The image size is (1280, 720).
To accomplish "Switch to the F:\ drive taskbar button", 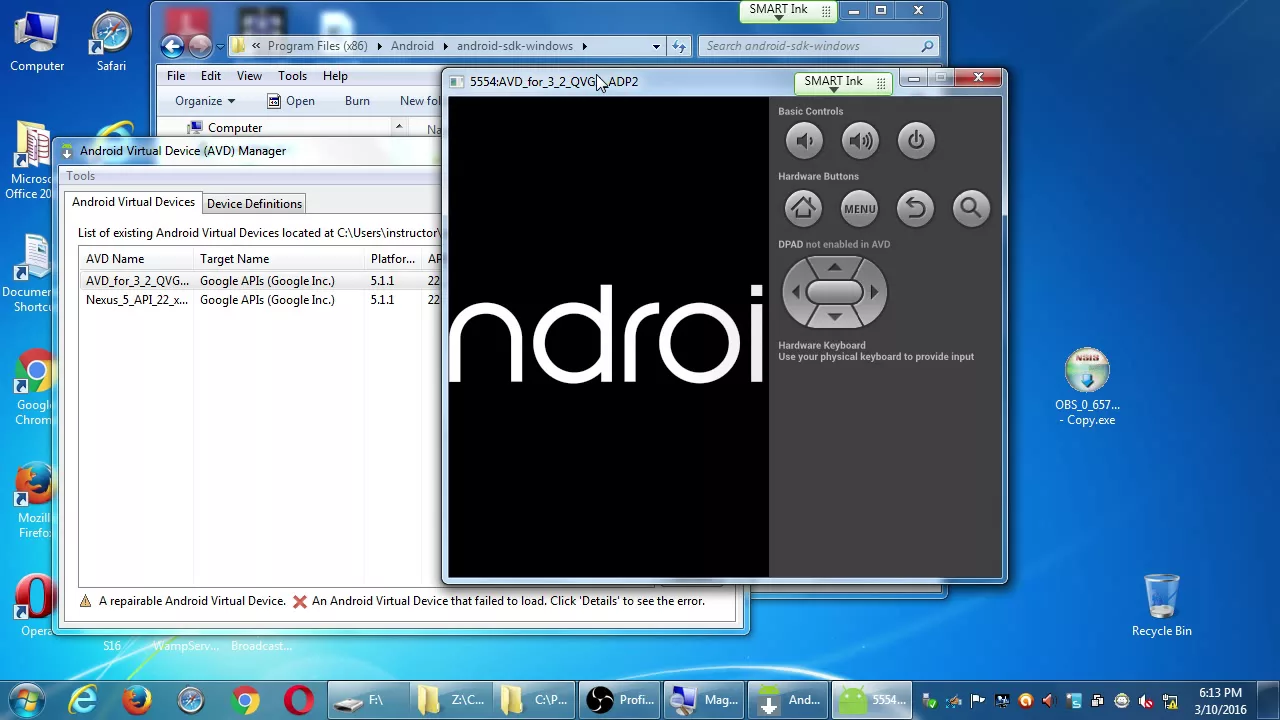I will coord(368,700).
